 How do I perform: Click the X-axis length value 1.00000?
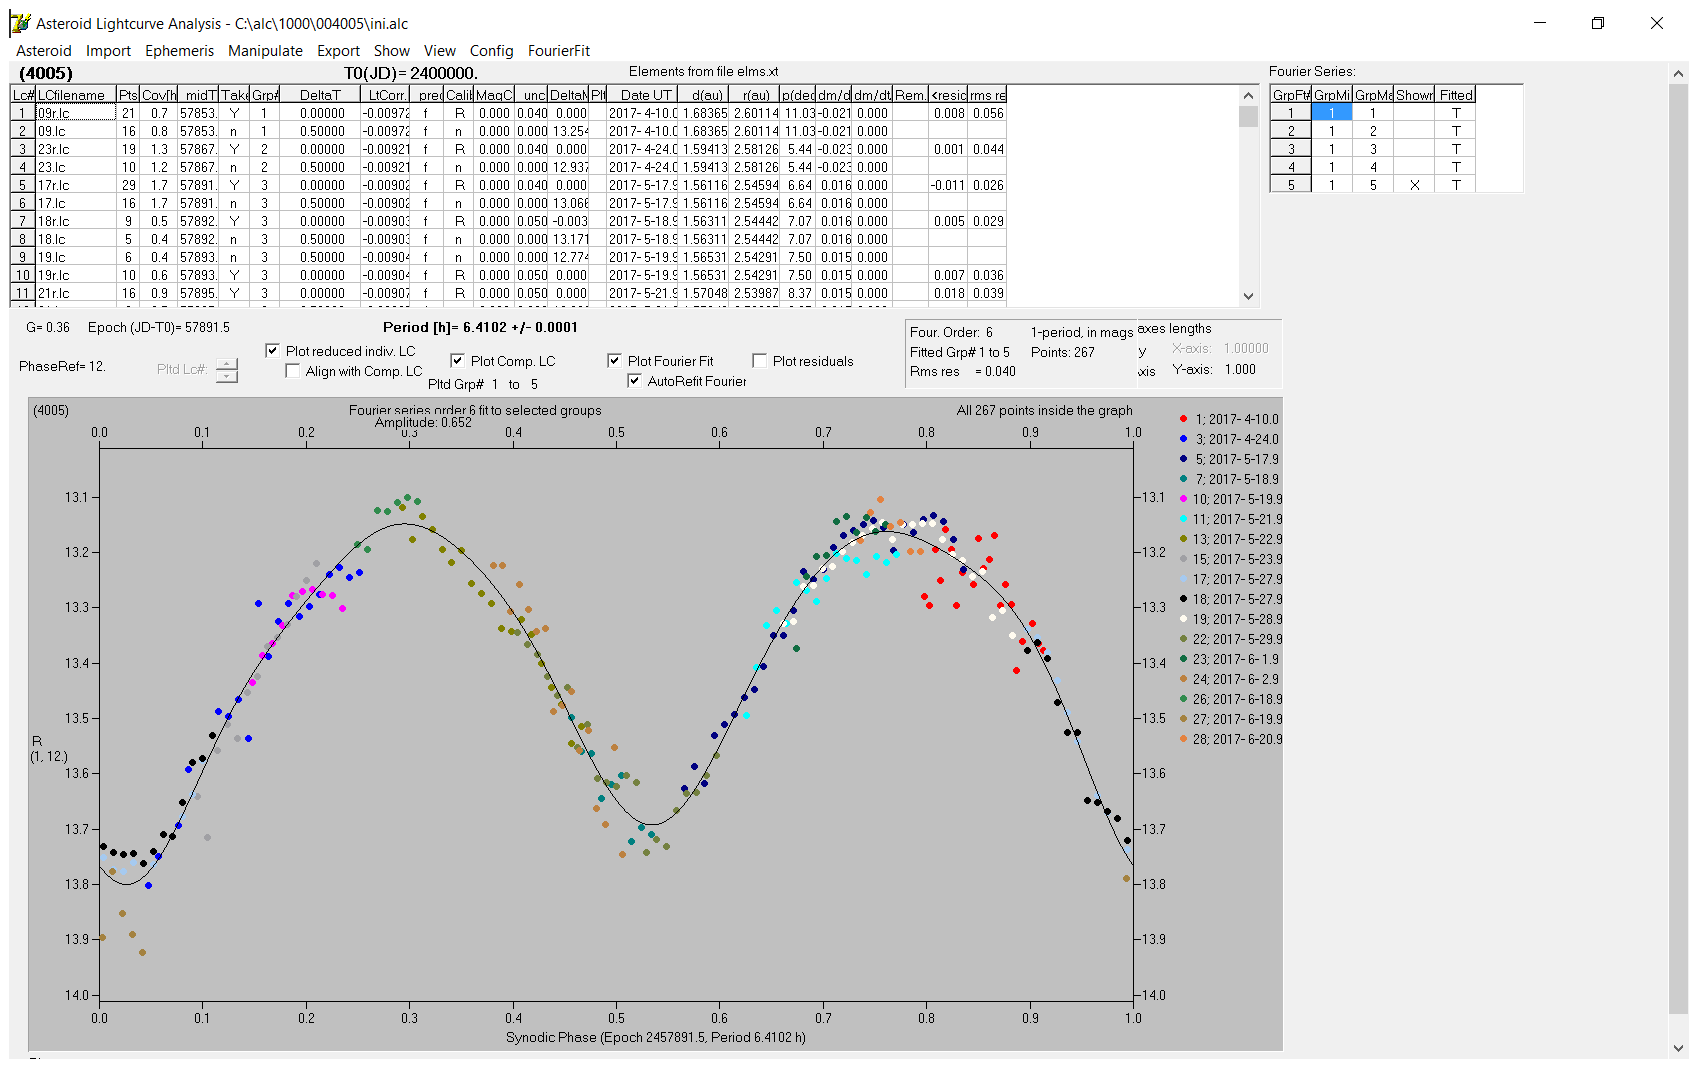pos(1246,349)
